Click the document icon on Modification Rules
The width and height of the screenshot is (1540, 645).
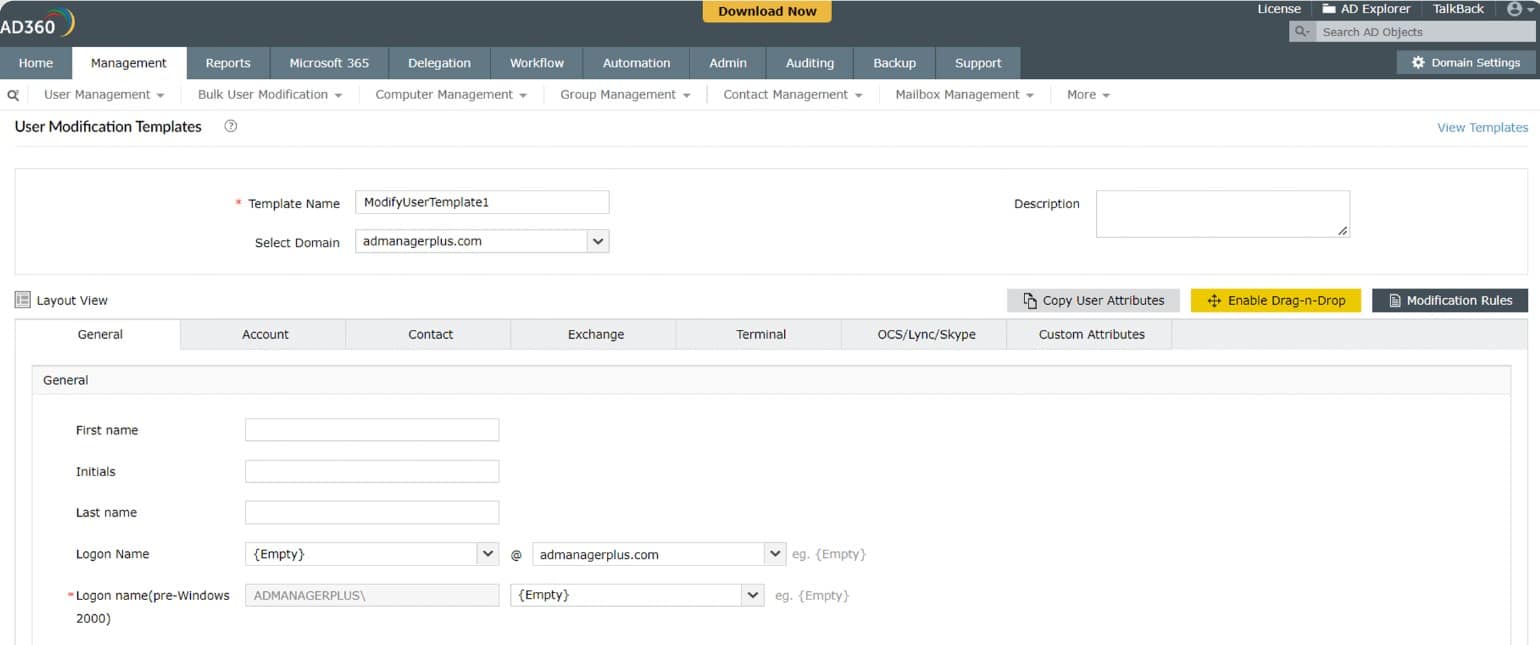(x=1395, y=301)
